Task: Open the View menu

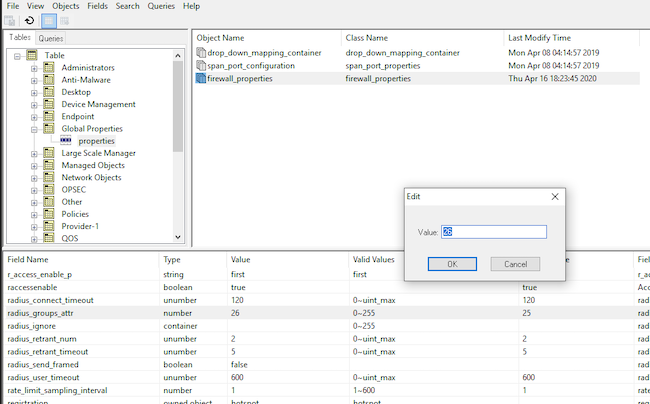Action: (35, 6)
